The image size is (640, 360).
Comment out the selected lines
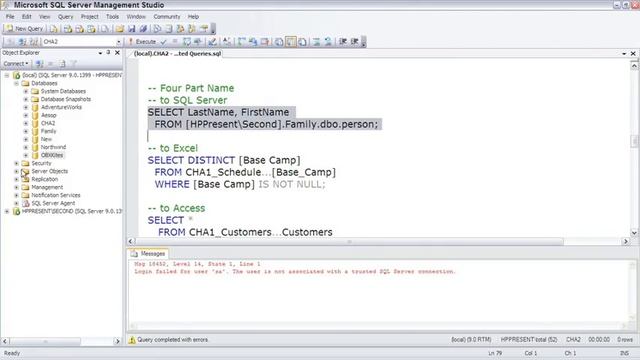316,42
